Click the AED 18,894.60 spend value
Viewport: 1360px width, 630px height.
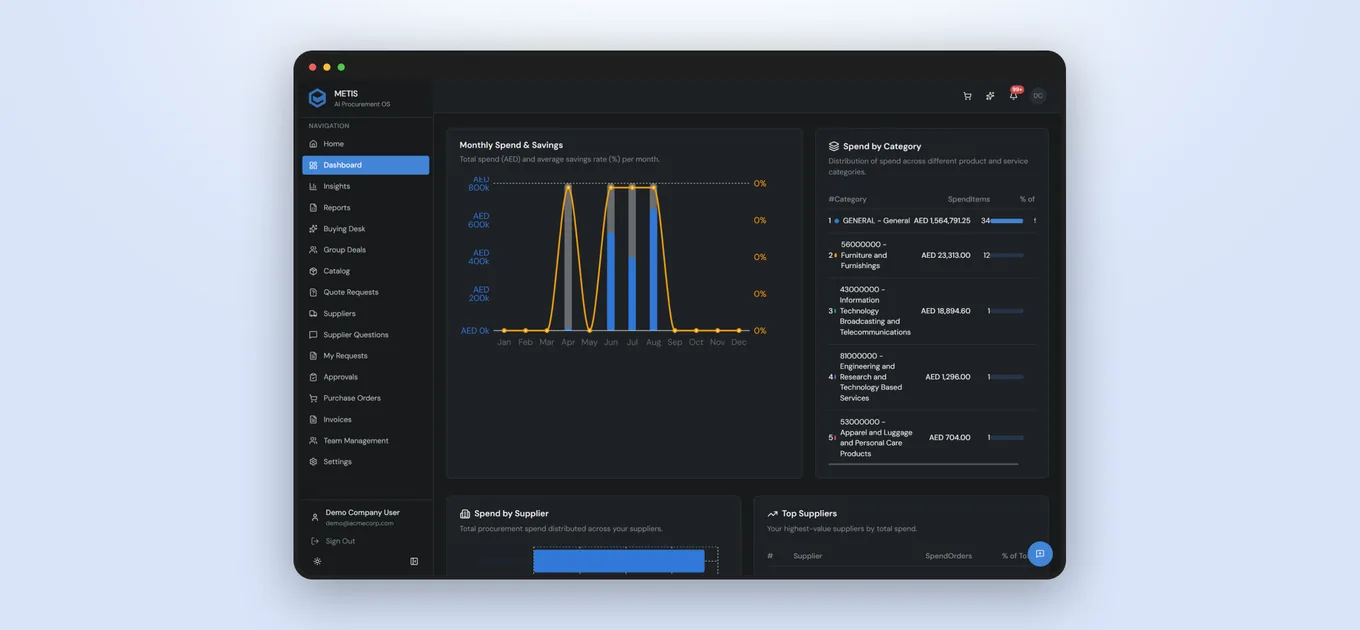(946, 311)
